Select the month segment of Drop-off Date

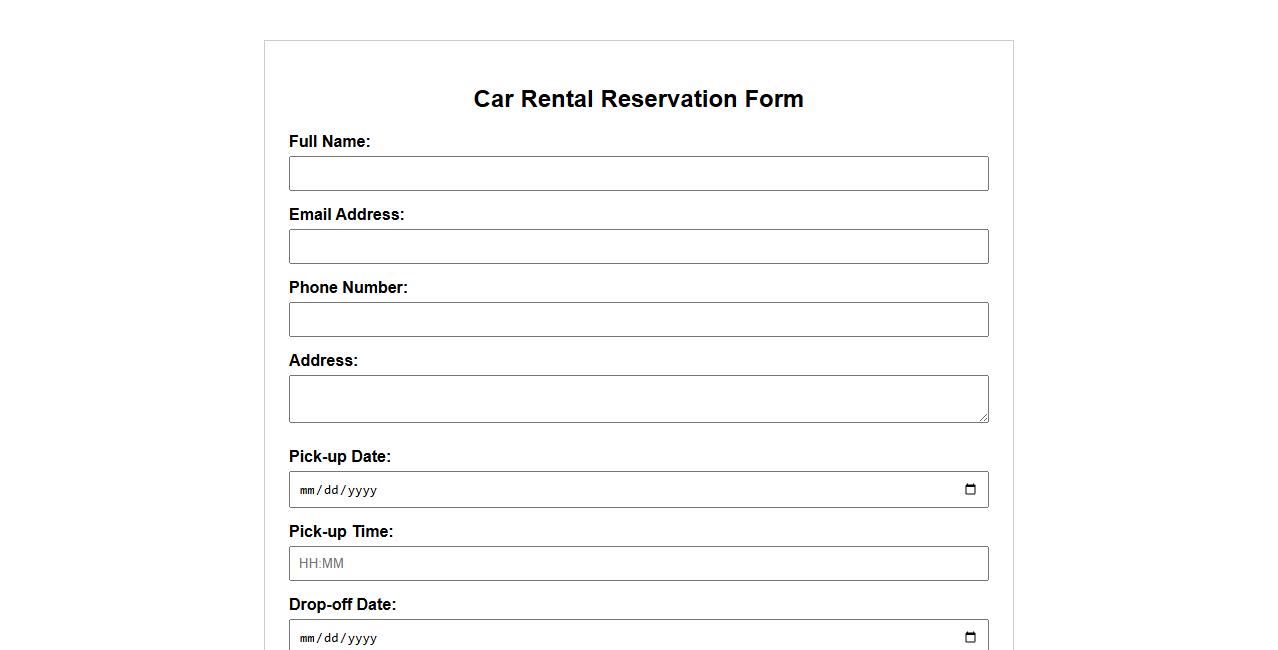(x=307, y=638)
